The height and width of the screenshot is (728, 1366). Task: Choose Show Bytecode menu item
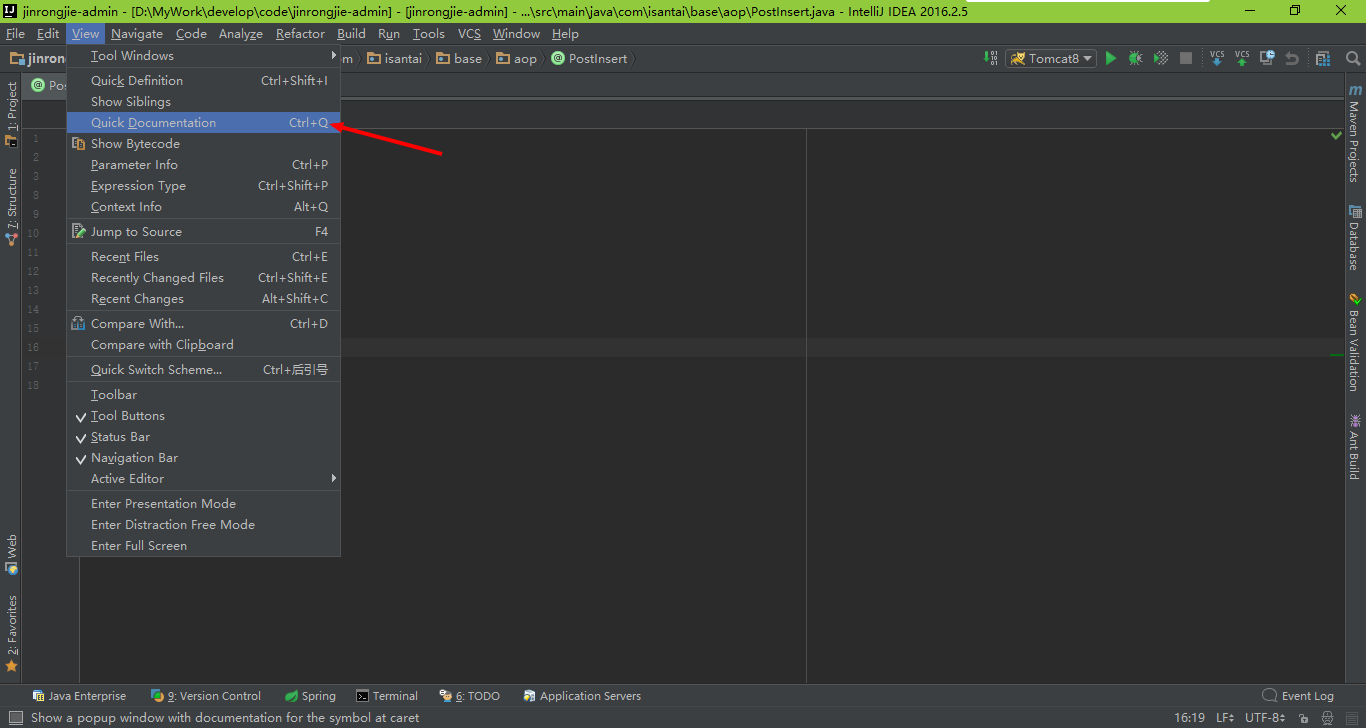[x=204, y=144]
